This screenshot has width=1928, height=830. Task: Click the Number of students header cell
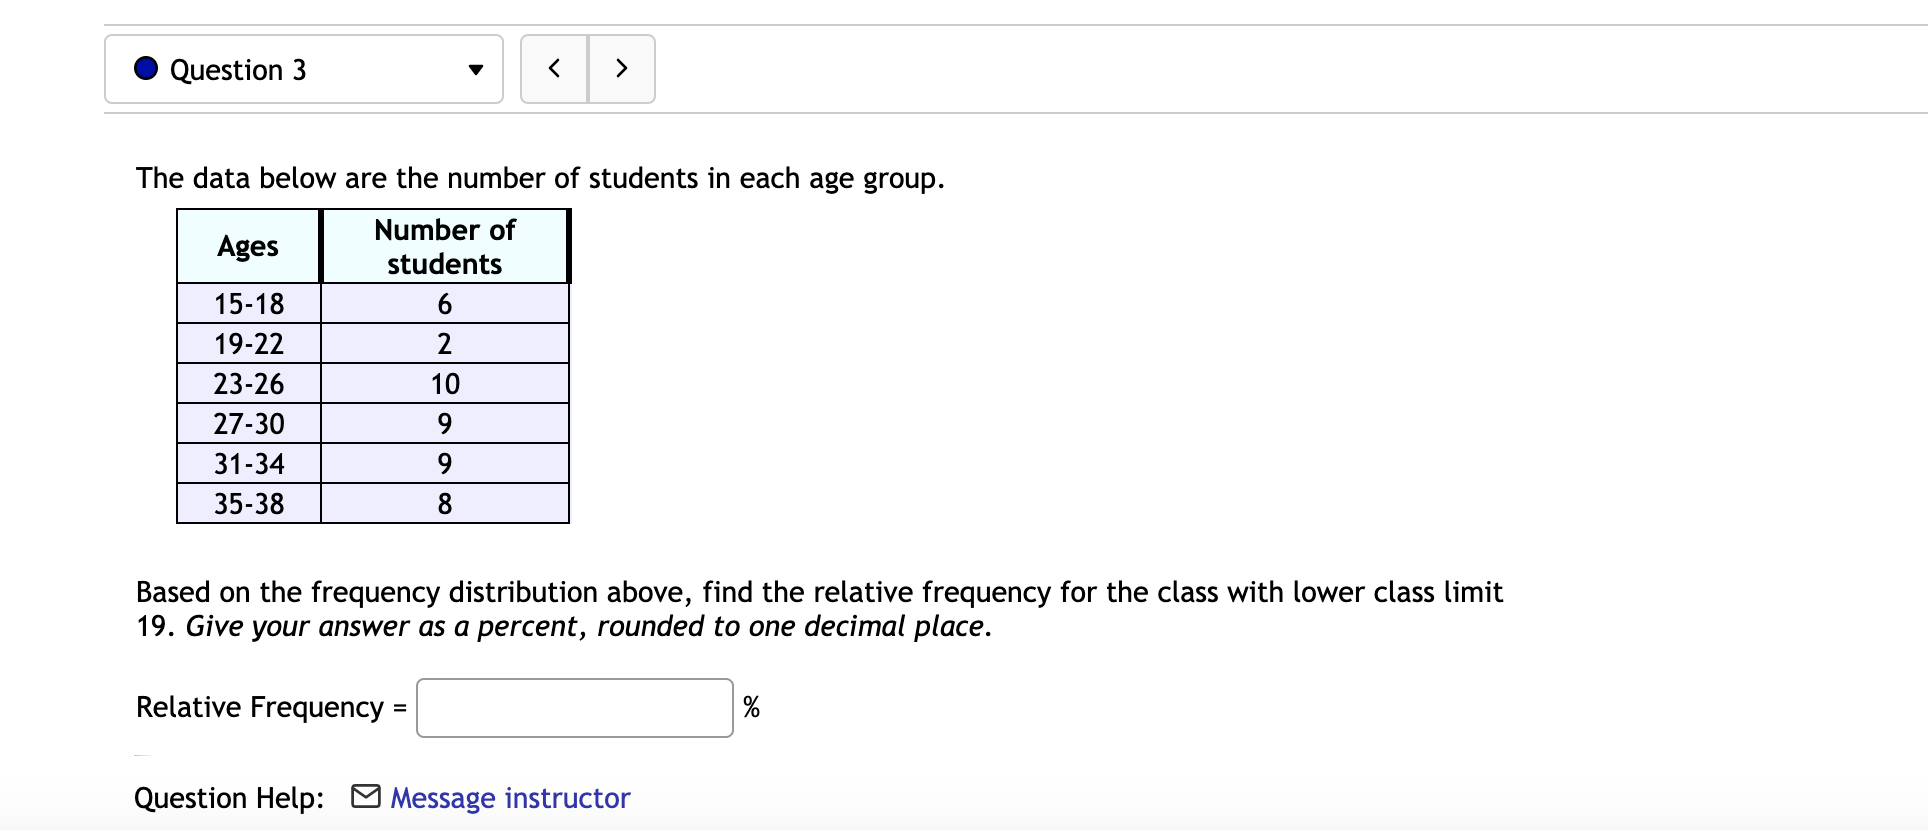(444, 246)
